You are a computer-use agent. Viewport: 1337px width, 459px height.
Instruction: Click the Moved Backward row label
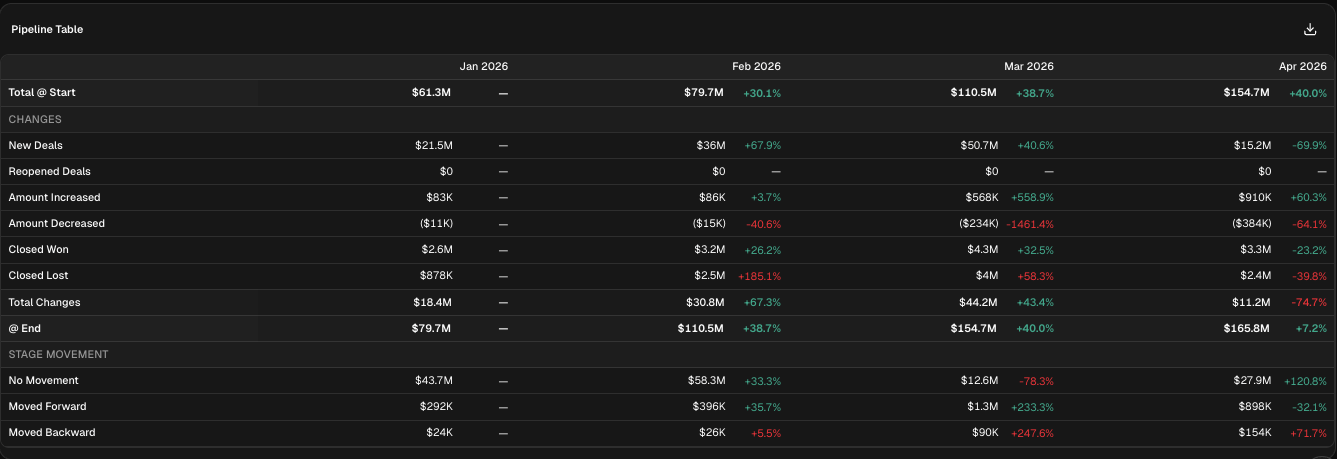pyautogui.click(x=52, y=432)
